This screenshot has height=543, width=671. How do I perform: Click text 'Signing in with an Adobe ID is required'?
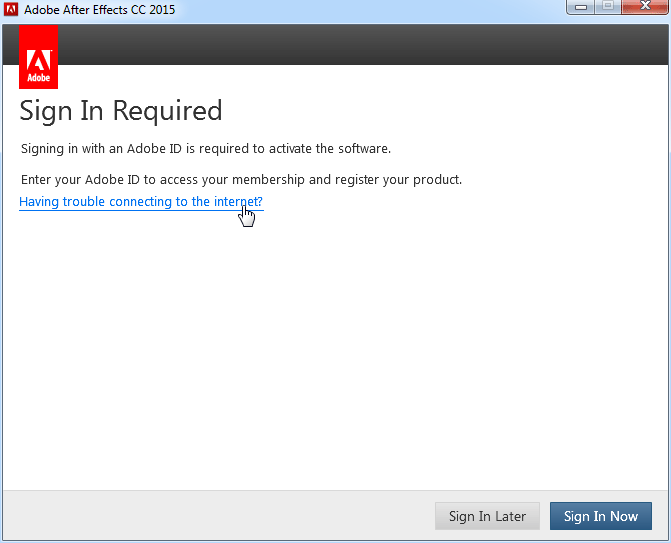click(135, 148)
